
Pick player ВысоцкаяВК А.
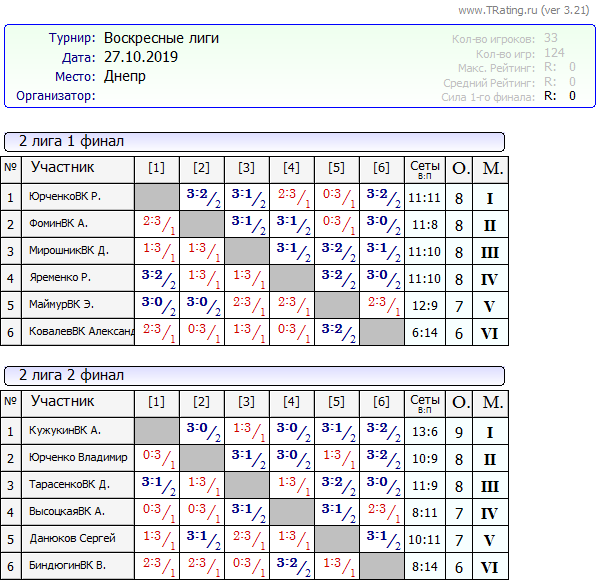click(67, 512)
